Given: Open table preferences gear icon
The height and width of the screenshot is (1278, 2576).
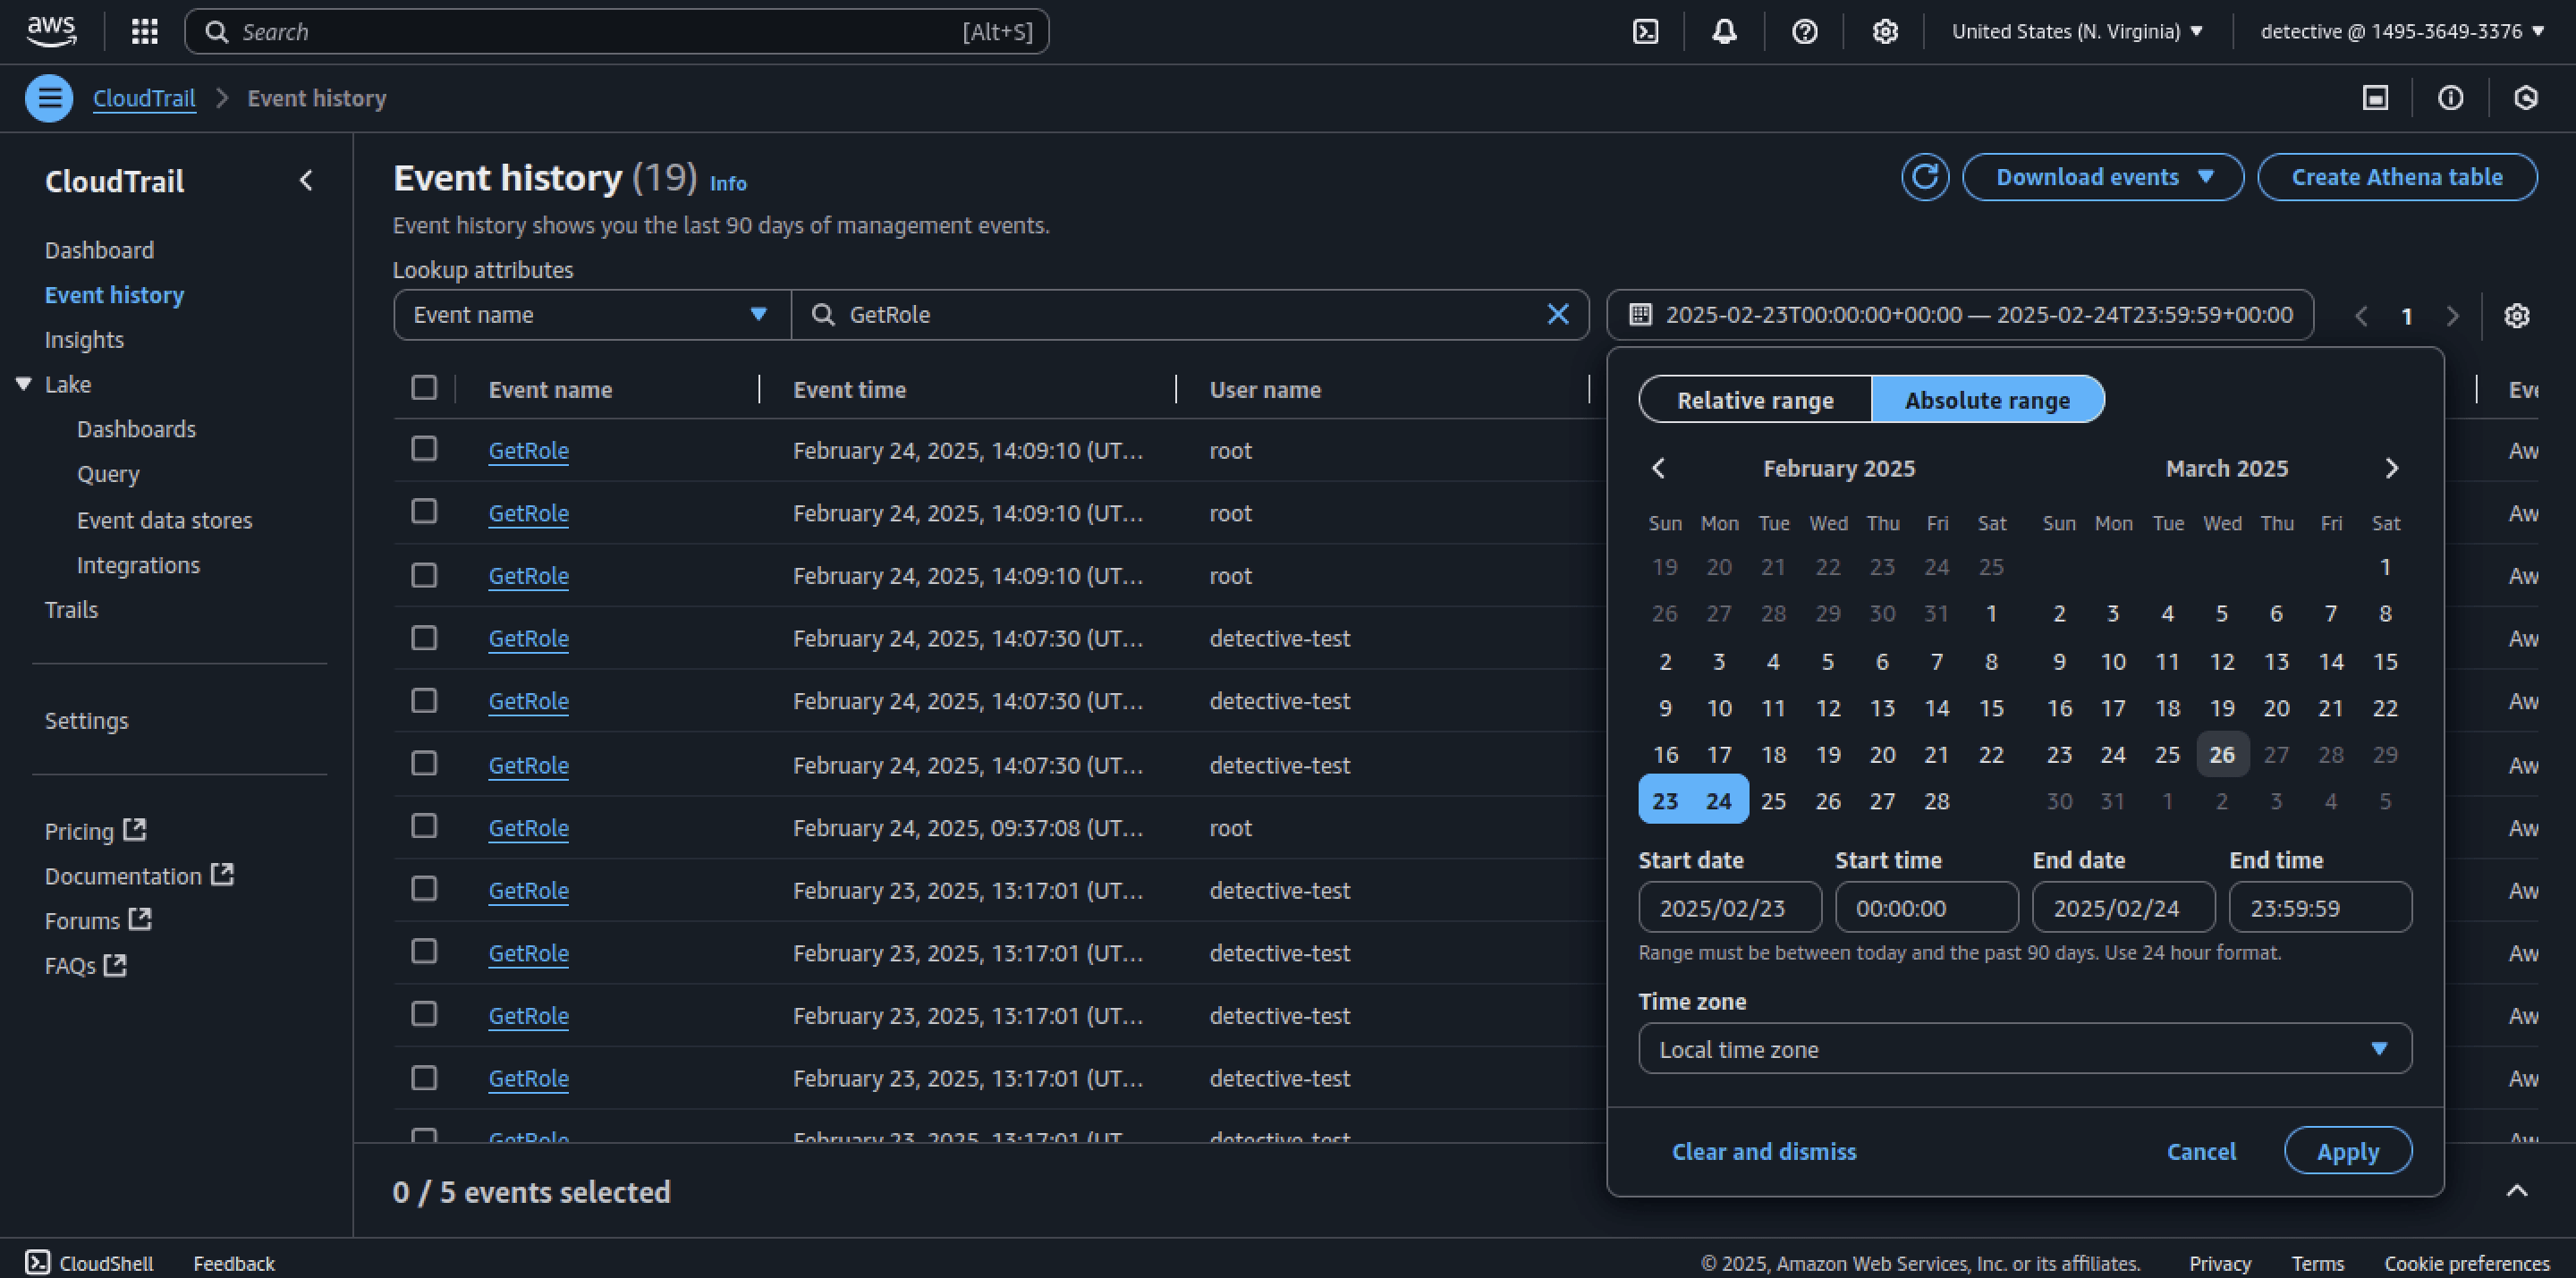Looking at the screenshot, I should (x=2517, y=316).
